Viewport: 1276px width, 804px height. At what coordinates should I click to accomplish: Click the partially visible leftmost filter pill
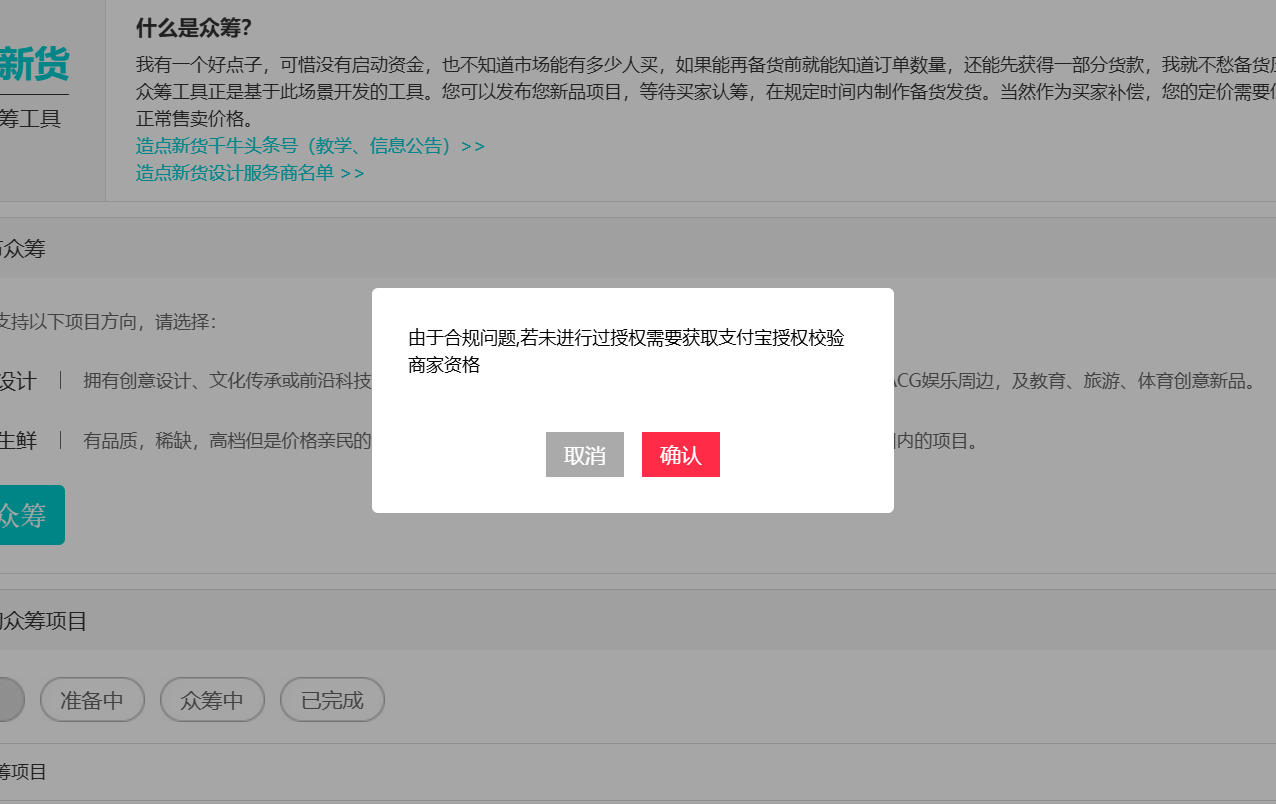pos(10,699)
